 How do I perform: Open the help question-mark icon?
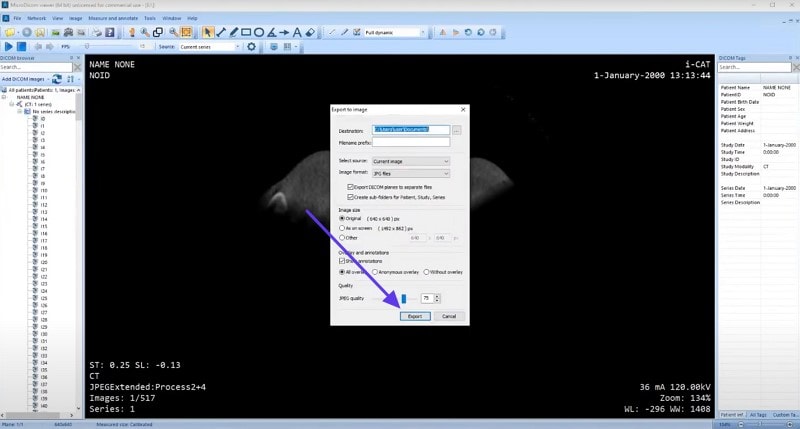110,33
